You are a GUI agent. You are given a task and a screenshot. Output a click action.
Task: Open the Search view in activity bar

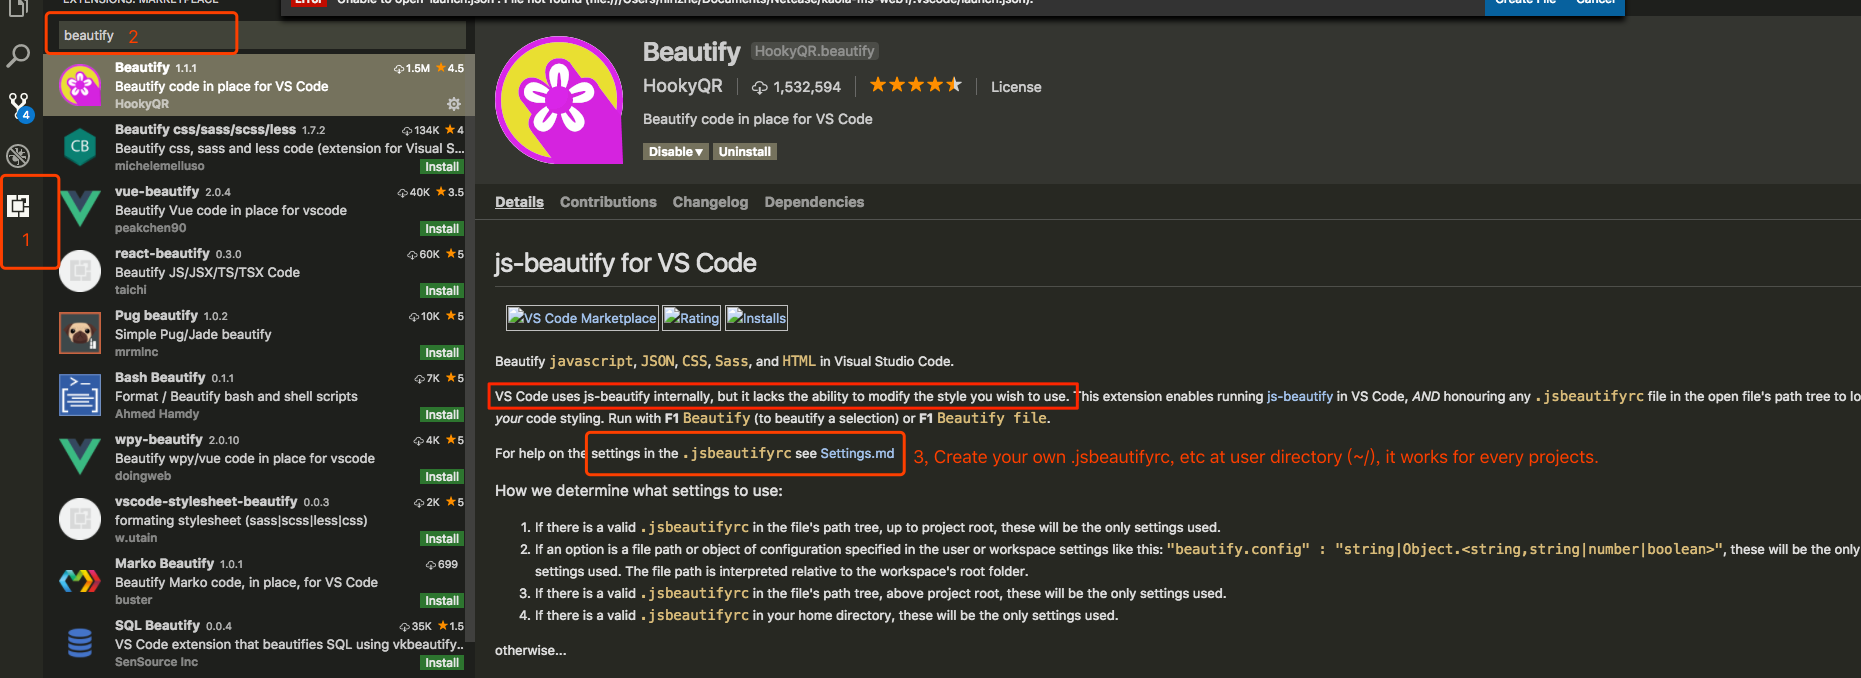coord(18,56)
